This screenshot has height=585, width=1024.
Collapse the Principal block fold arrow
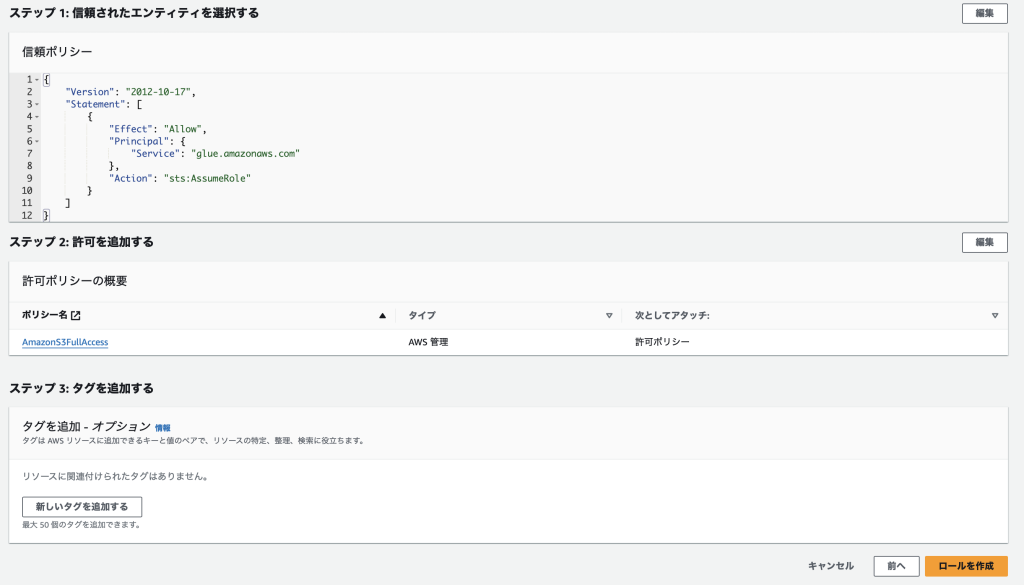[37, 141]
